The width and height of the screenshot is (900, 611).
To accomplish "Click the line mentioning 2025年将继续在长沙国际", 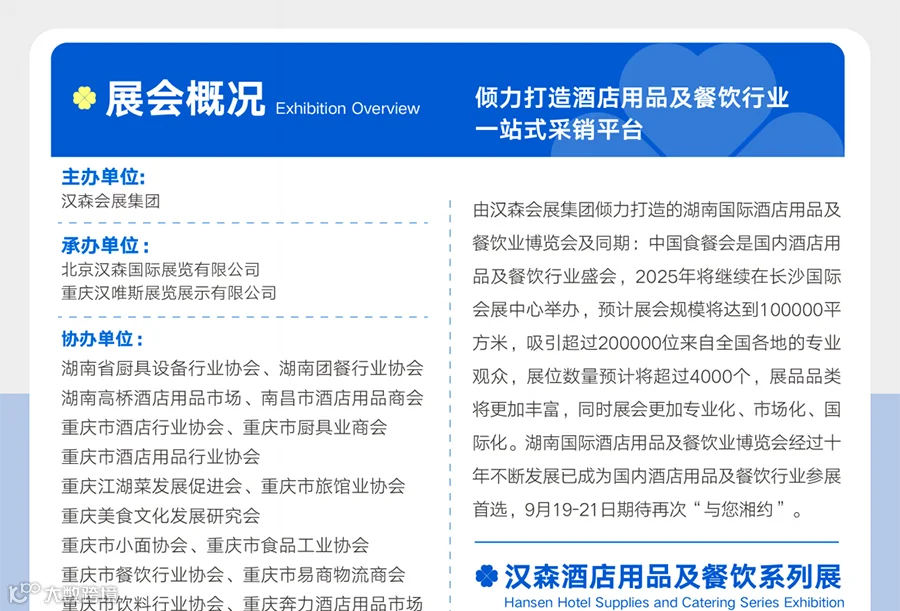I will (657, 276).
